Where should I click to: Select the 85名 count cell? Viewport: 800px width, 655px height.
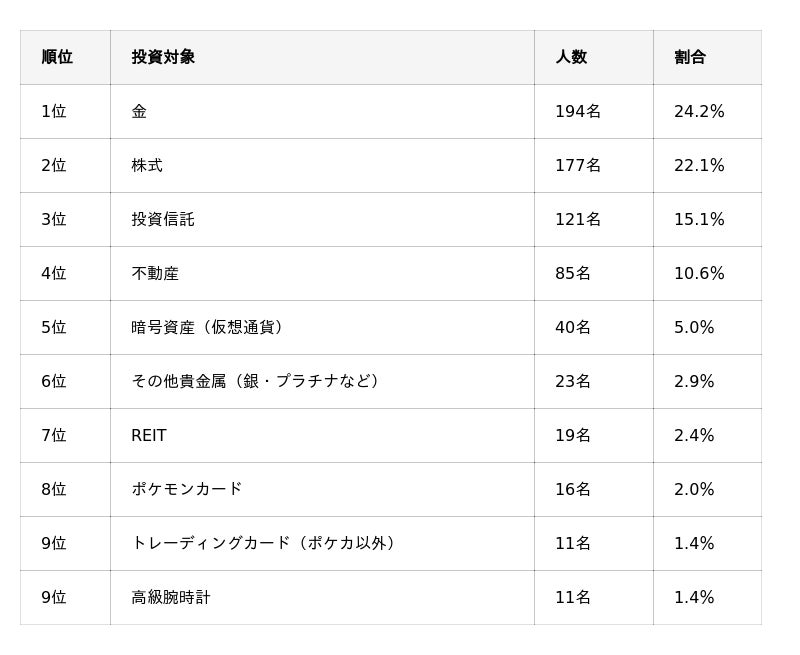(573, 273)
